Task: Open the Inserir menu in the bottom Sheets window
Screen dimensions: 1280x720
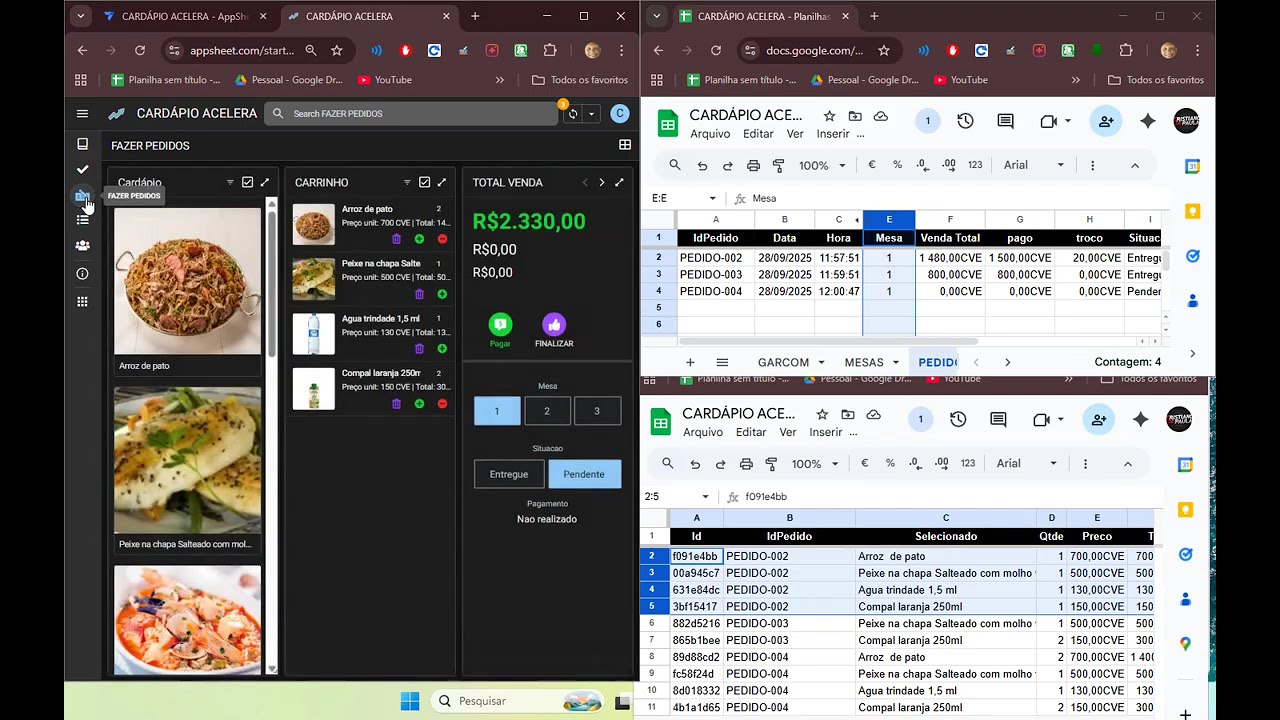Action: pos(826,432)
